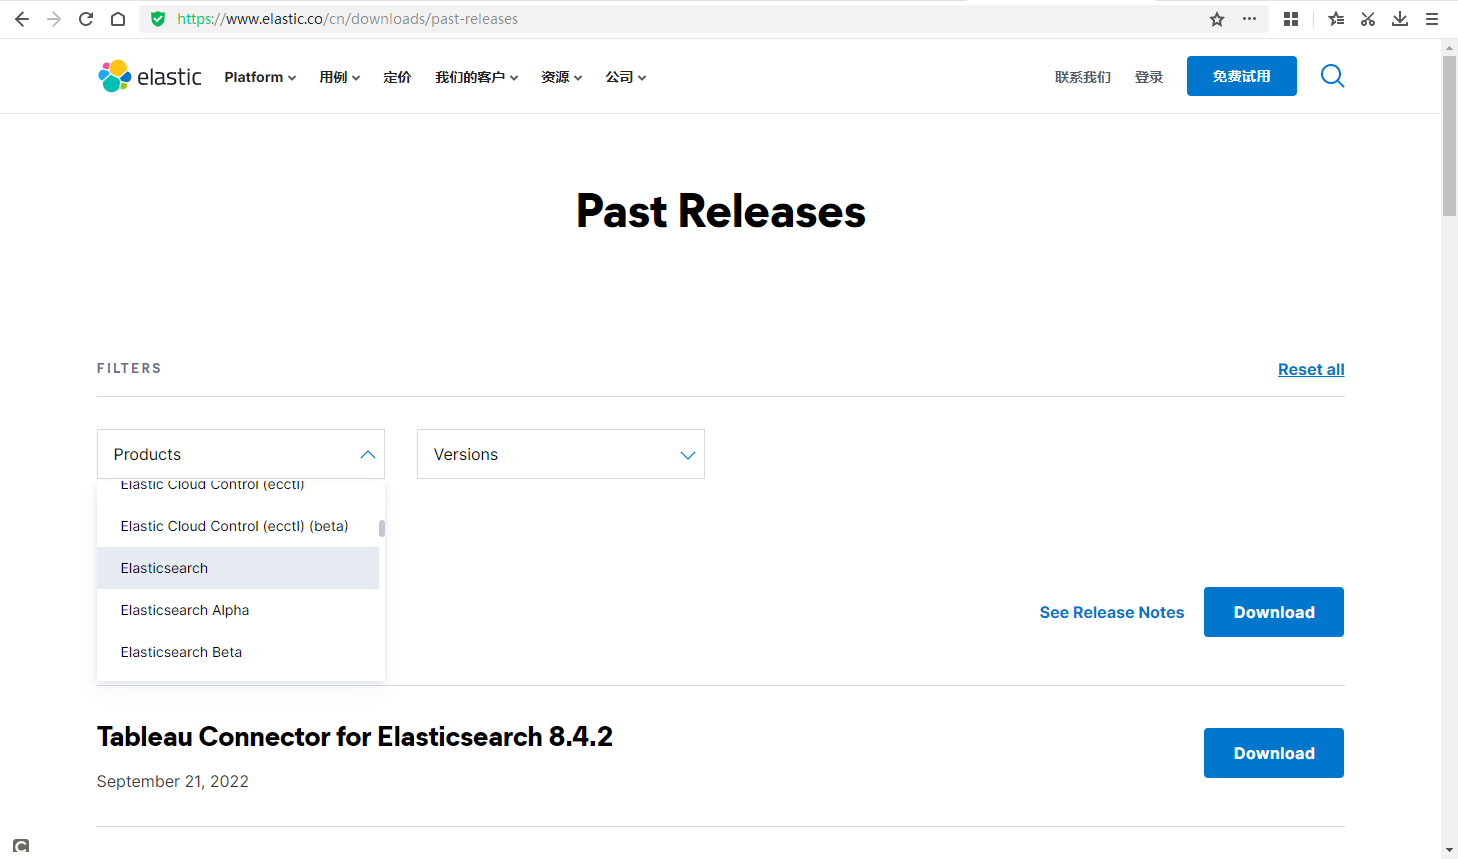Click the Reset all link

(1311, 369)
